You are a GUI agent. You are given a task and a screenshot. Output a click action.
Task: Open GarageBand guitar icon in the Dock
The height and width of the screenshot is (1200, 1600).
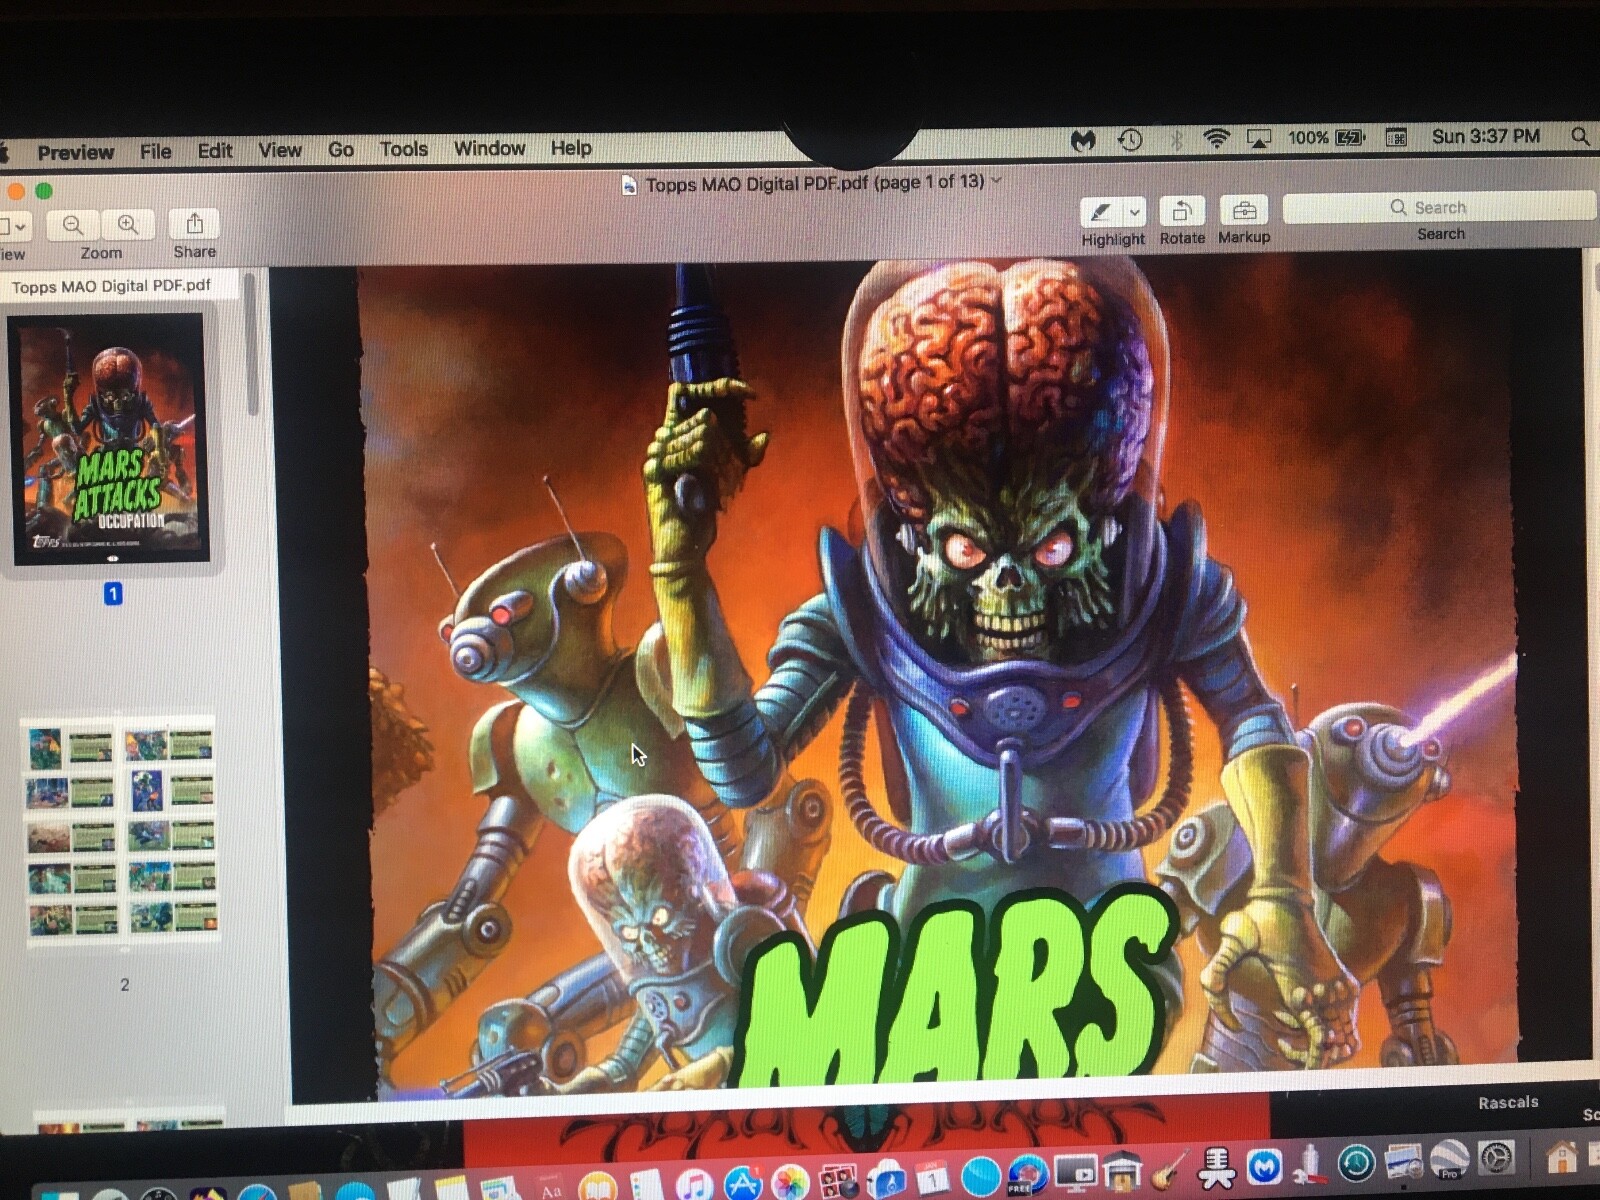point(1167,1170)
